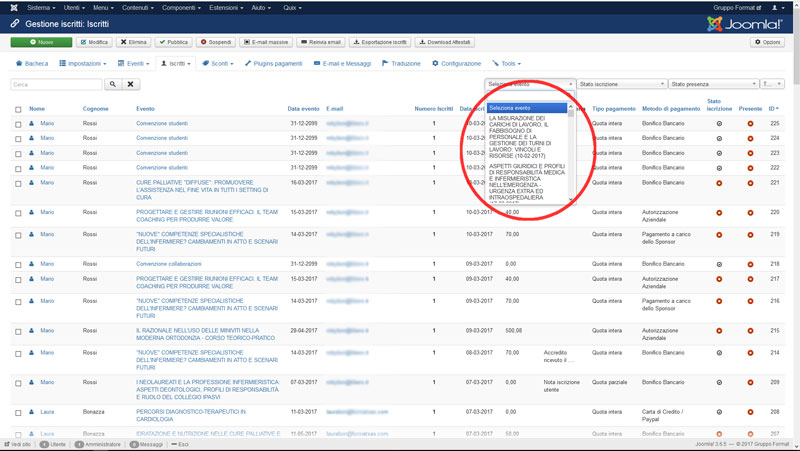The height and width of the screenshot is (451, 800).
Task: Select checkbox for row ID 224
Action: point(18,139)
